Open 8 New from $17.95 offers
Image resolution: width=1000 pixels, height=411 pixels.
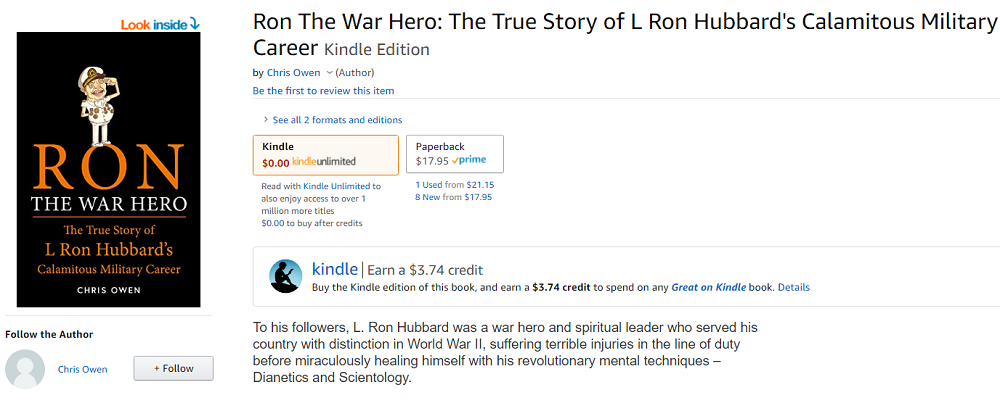click(453, 197)
